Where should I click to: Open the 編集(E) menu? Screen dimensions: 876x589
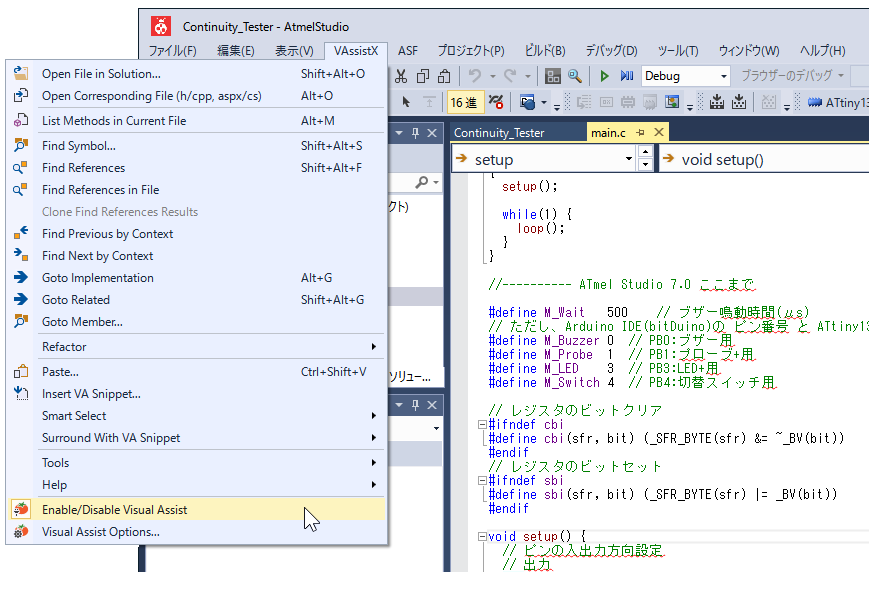pyautogui.click(x=236, y=51)
